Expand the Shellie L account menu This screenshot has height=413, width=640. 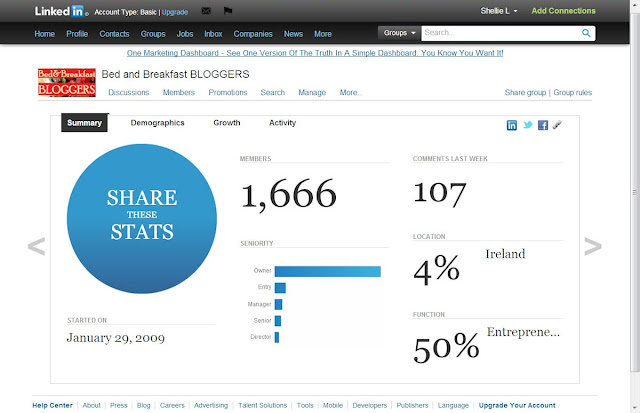499,11
